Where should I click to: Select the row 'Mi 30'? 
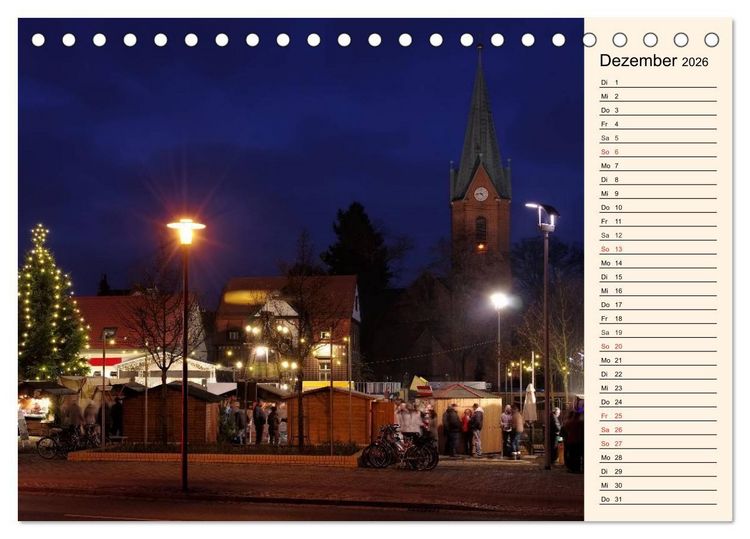pos(658,484)
